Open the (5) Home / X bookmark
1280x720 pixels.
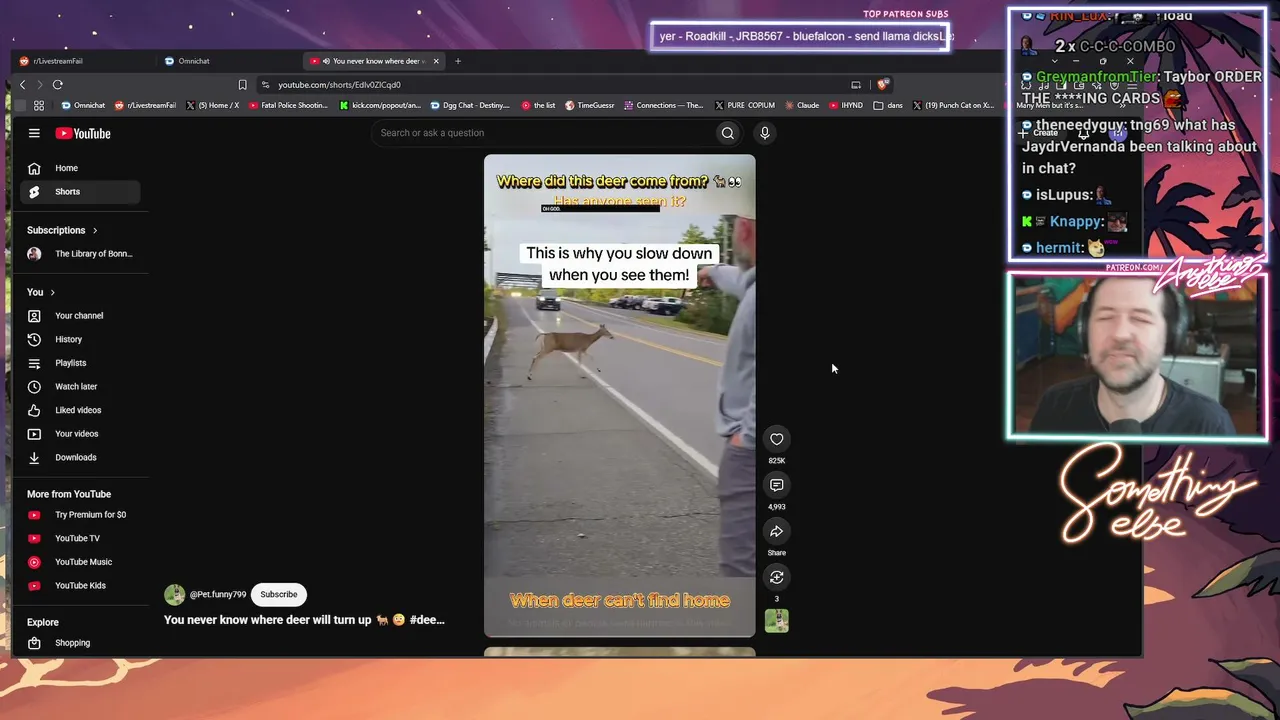[x=213, y=105]
